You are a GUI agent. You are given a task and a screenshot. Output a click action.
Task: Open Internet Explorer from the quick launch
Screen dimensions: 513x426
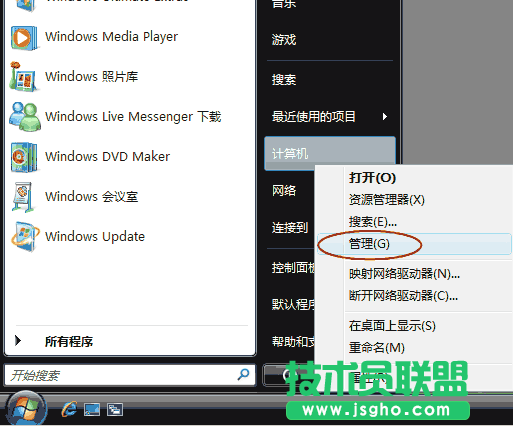(x=69, y=409)
